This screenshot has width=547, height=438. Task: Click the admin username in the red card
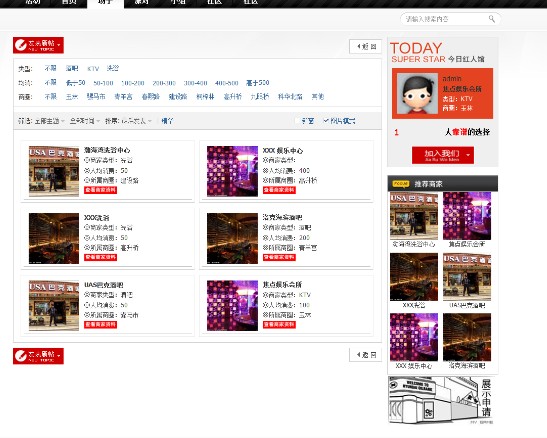click(452, 78)
